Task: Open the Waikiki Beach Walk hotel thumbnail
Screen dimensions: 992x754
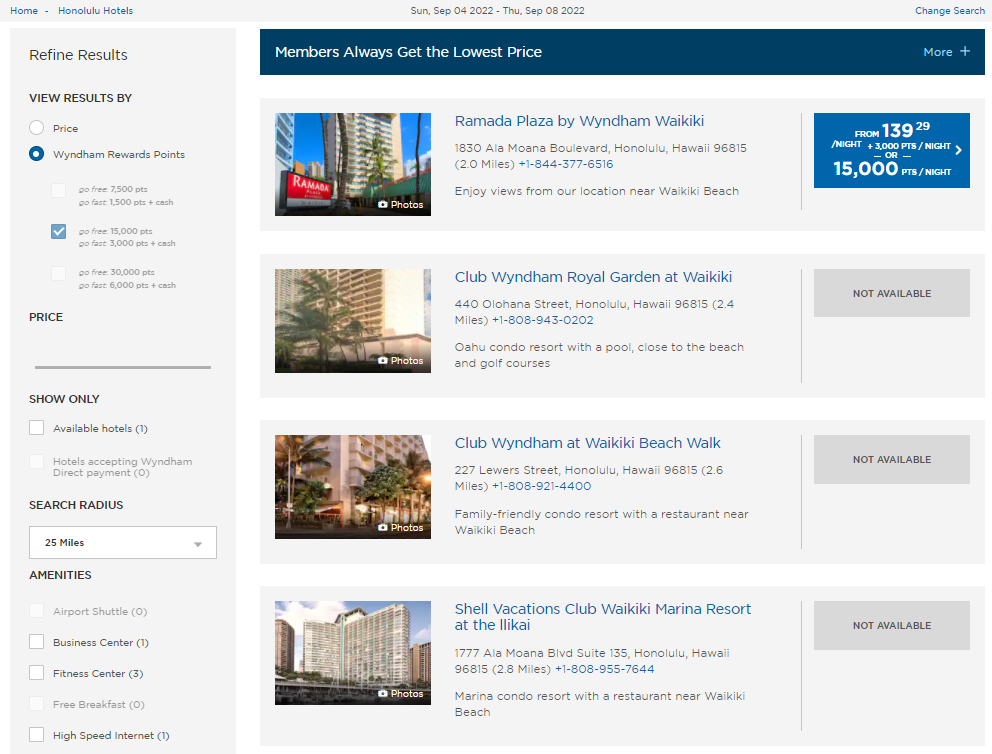Action: click(x=352, y=486)
